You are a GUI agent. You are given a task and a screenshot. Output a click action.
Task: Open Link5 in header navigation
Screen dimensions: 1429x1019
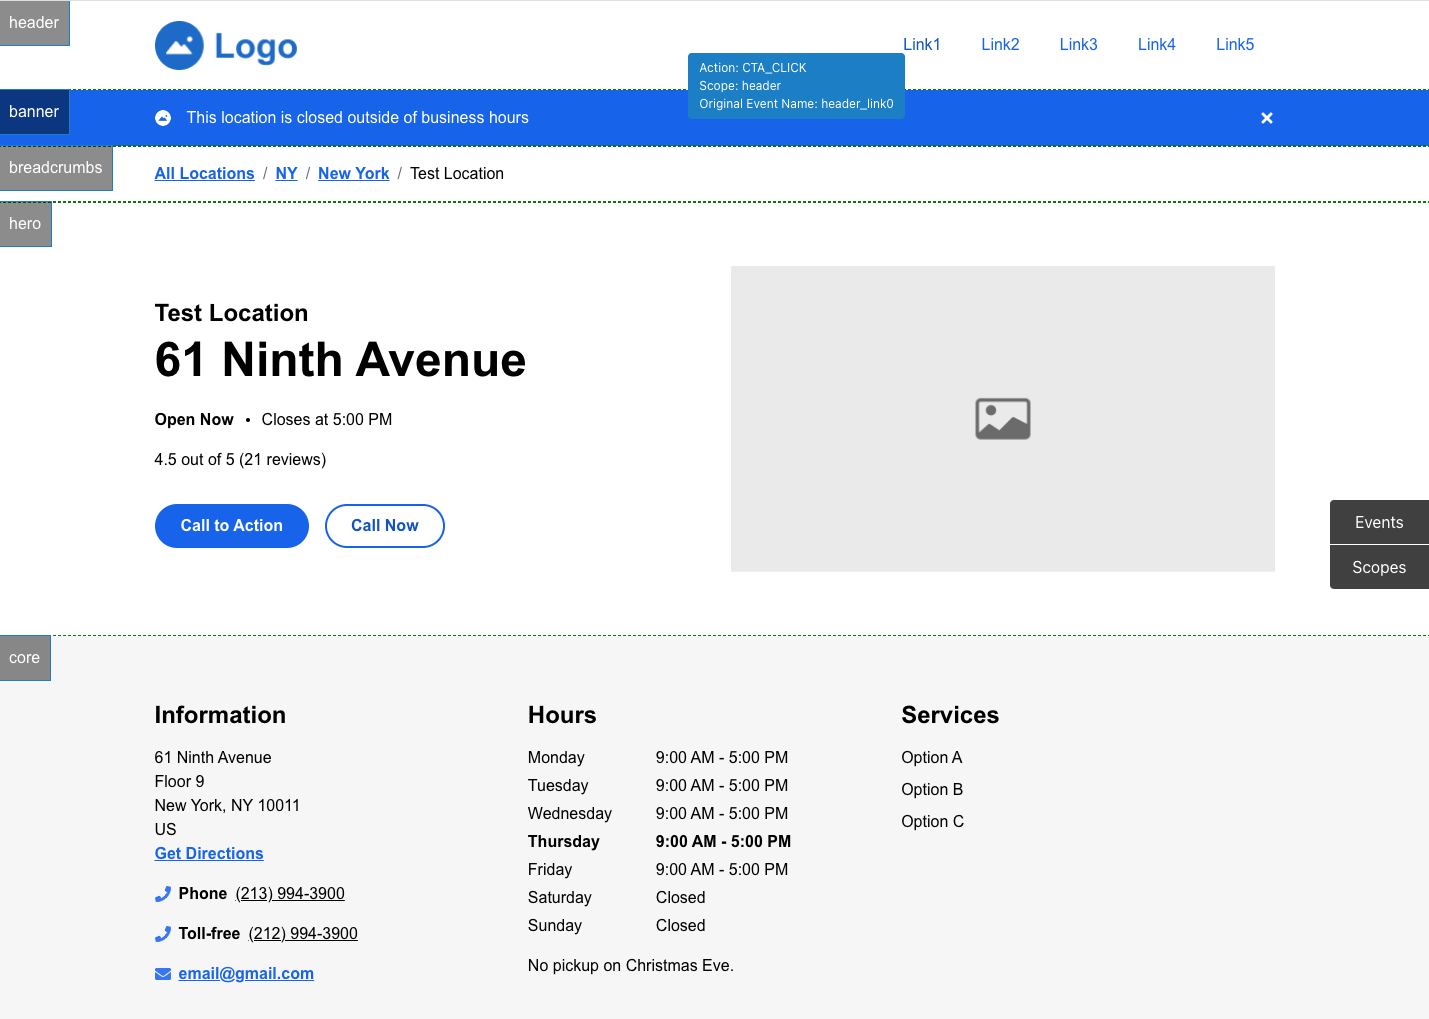pos(1235,44)
